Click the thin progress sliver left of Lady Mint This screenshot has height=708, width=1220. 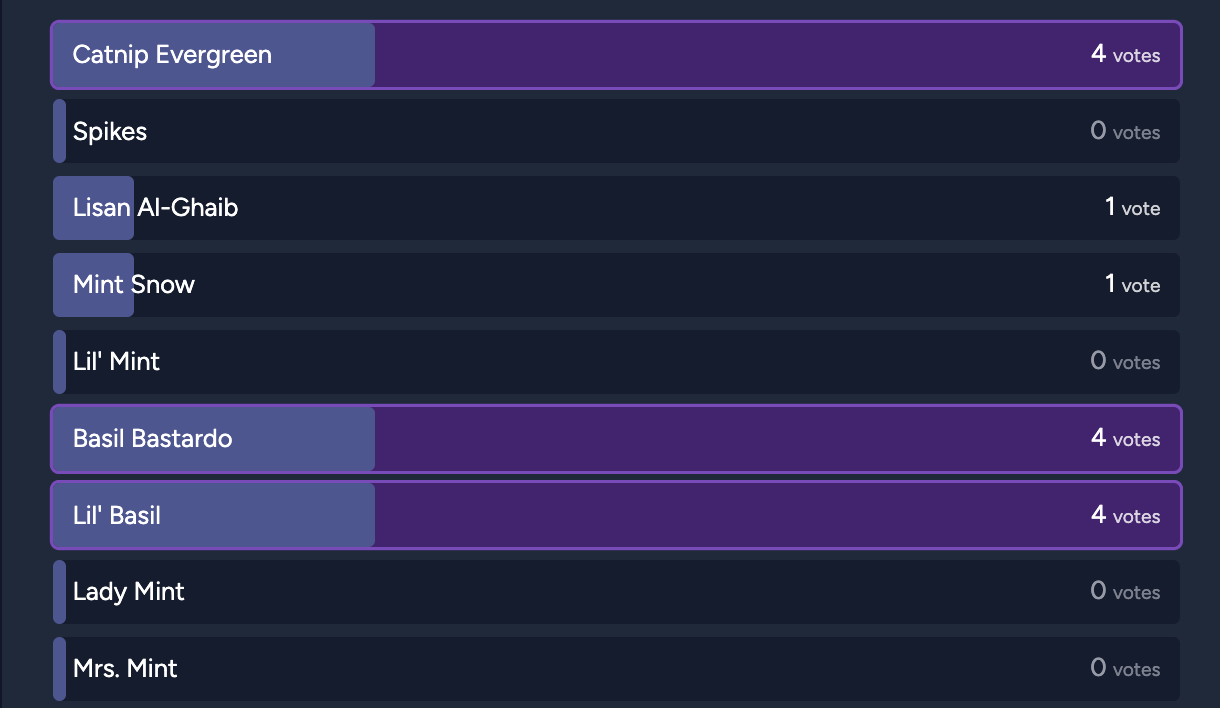point(59,592)
